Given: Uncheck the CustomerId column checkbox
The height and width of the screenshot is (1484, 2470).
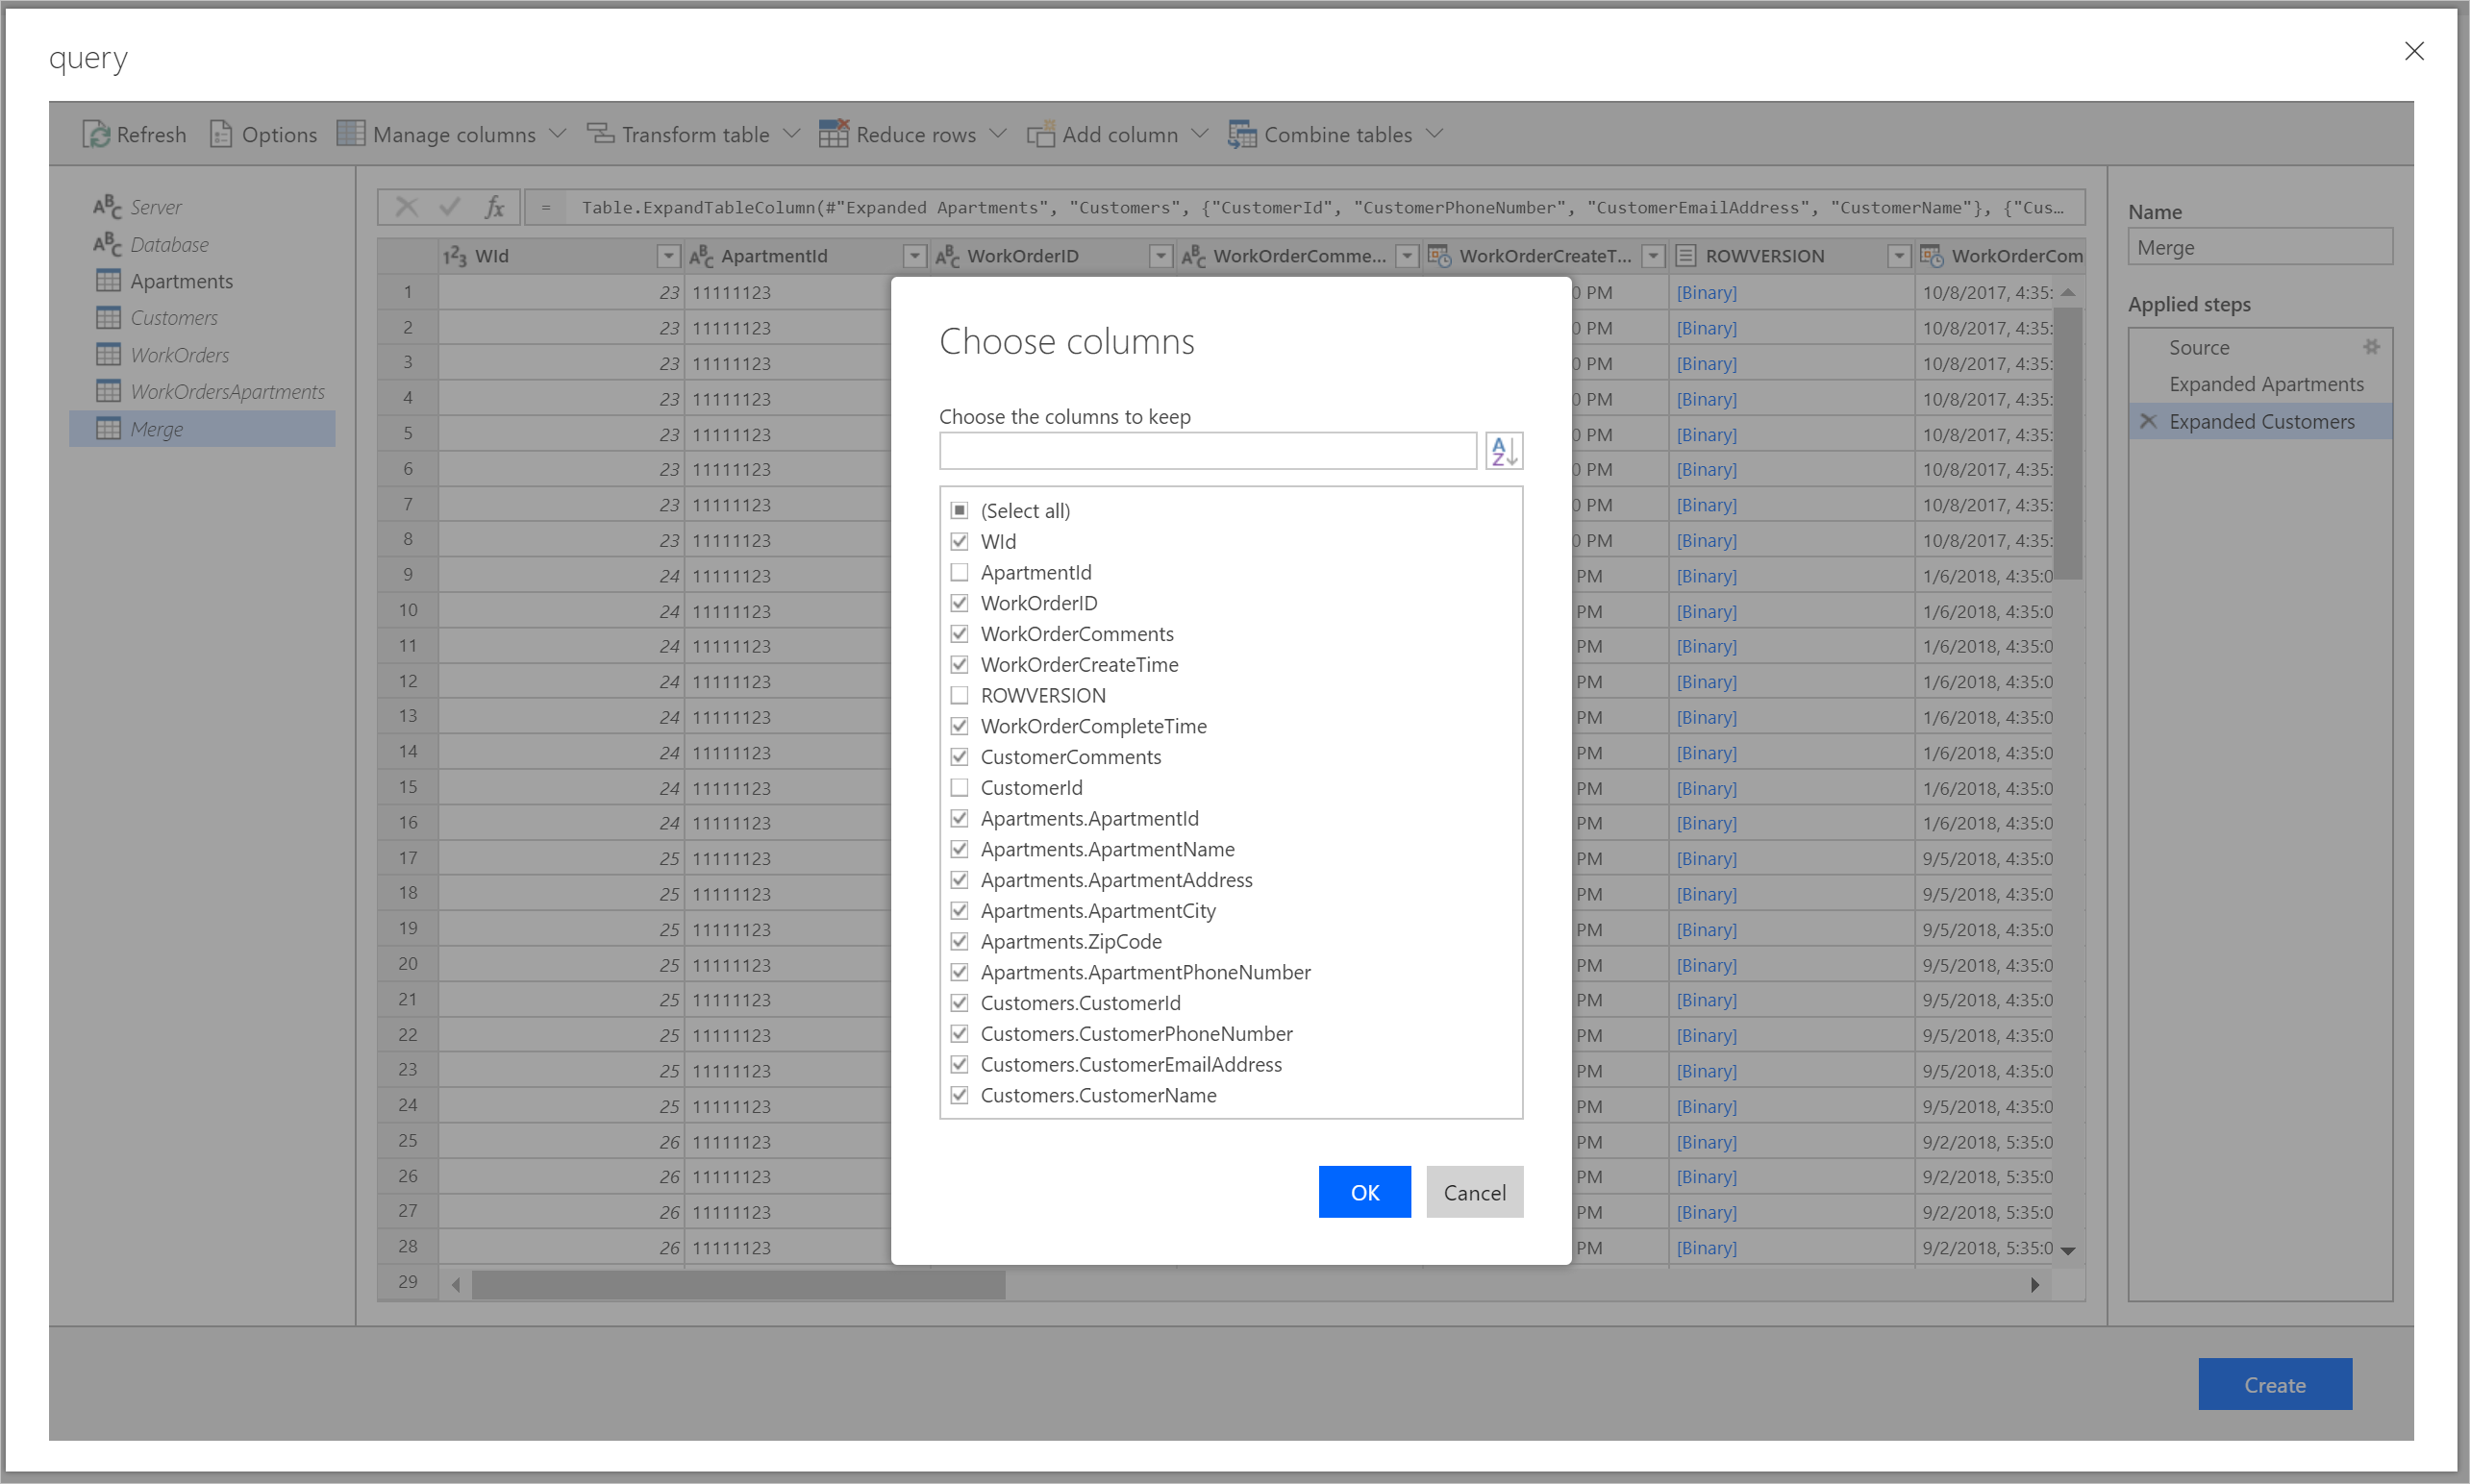Looking at the screenshot, I should (958, 787).
